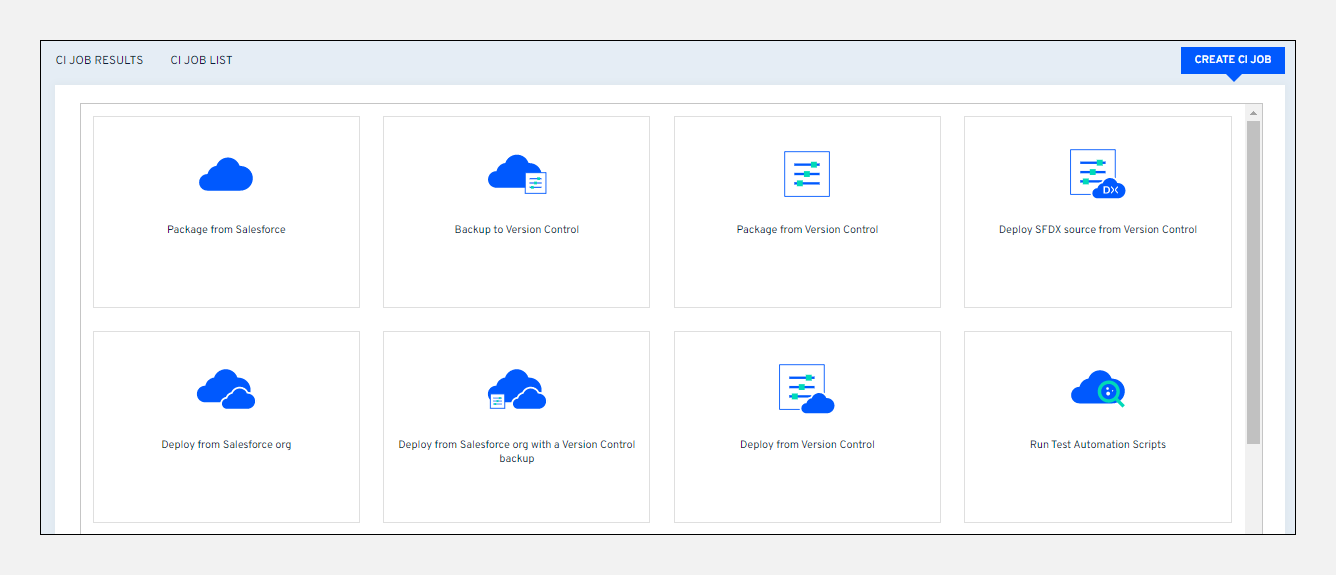
Task: Pick the "Deploy from Salesforce org" label
Action: click(226, 445)
